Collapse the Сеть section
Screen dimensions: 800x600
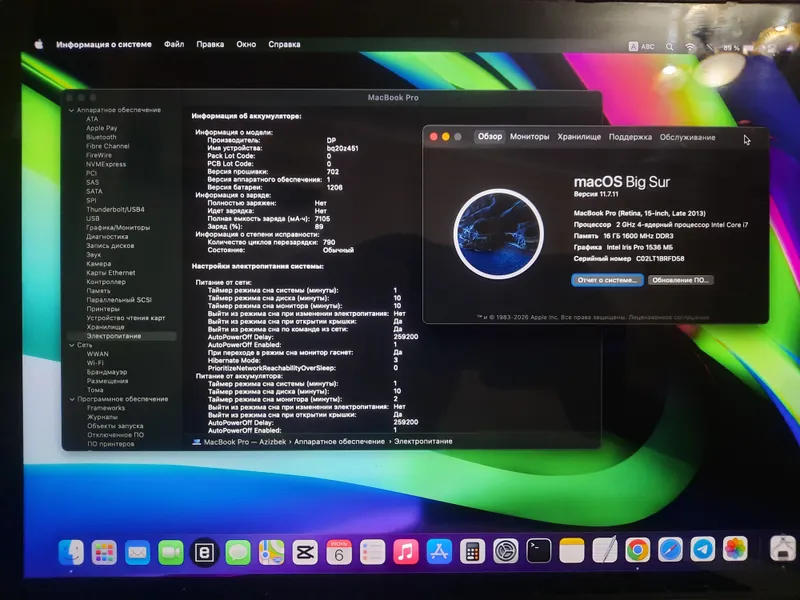coord(72,345)
